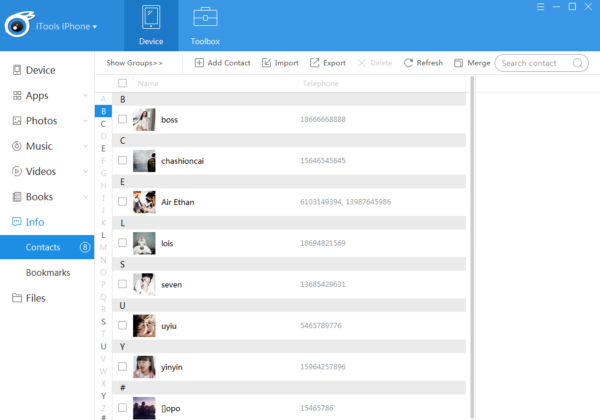Expand the Apps section in sidebar
The image size is (600, 420).
pyautogui.click(x=85, y=96)
